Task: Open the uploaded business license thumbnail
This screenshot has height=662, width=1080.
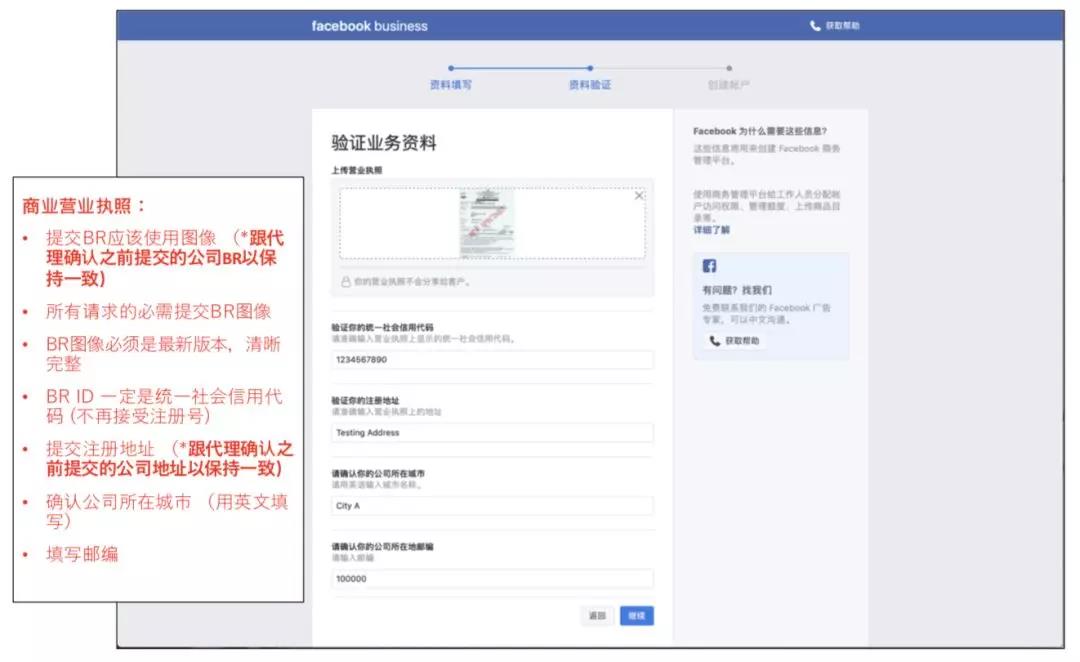Action: [487, 223]
